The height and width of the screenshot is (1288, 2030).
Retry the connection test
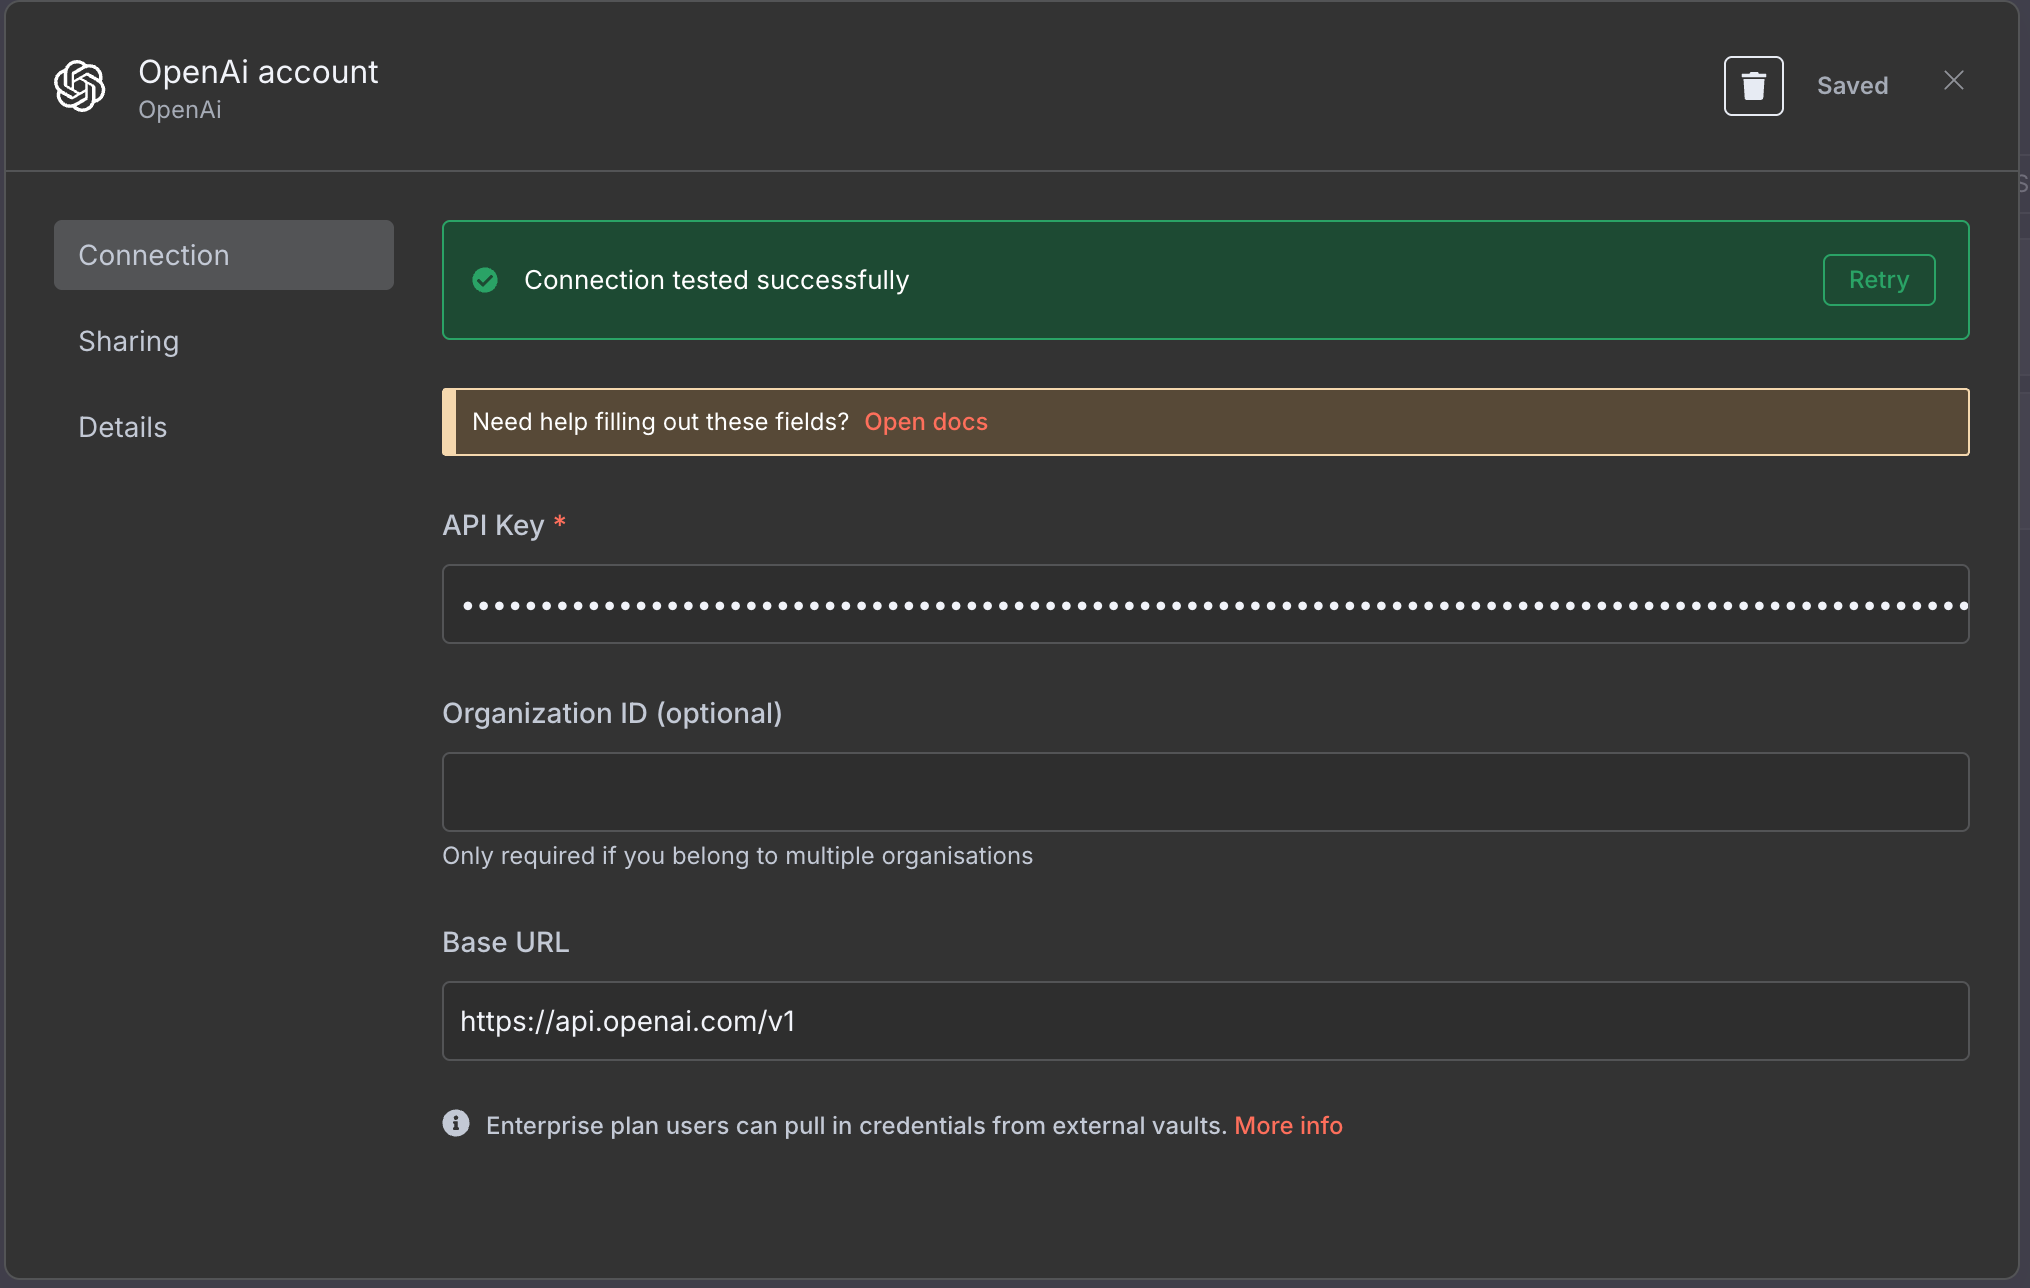[1878, 280]
